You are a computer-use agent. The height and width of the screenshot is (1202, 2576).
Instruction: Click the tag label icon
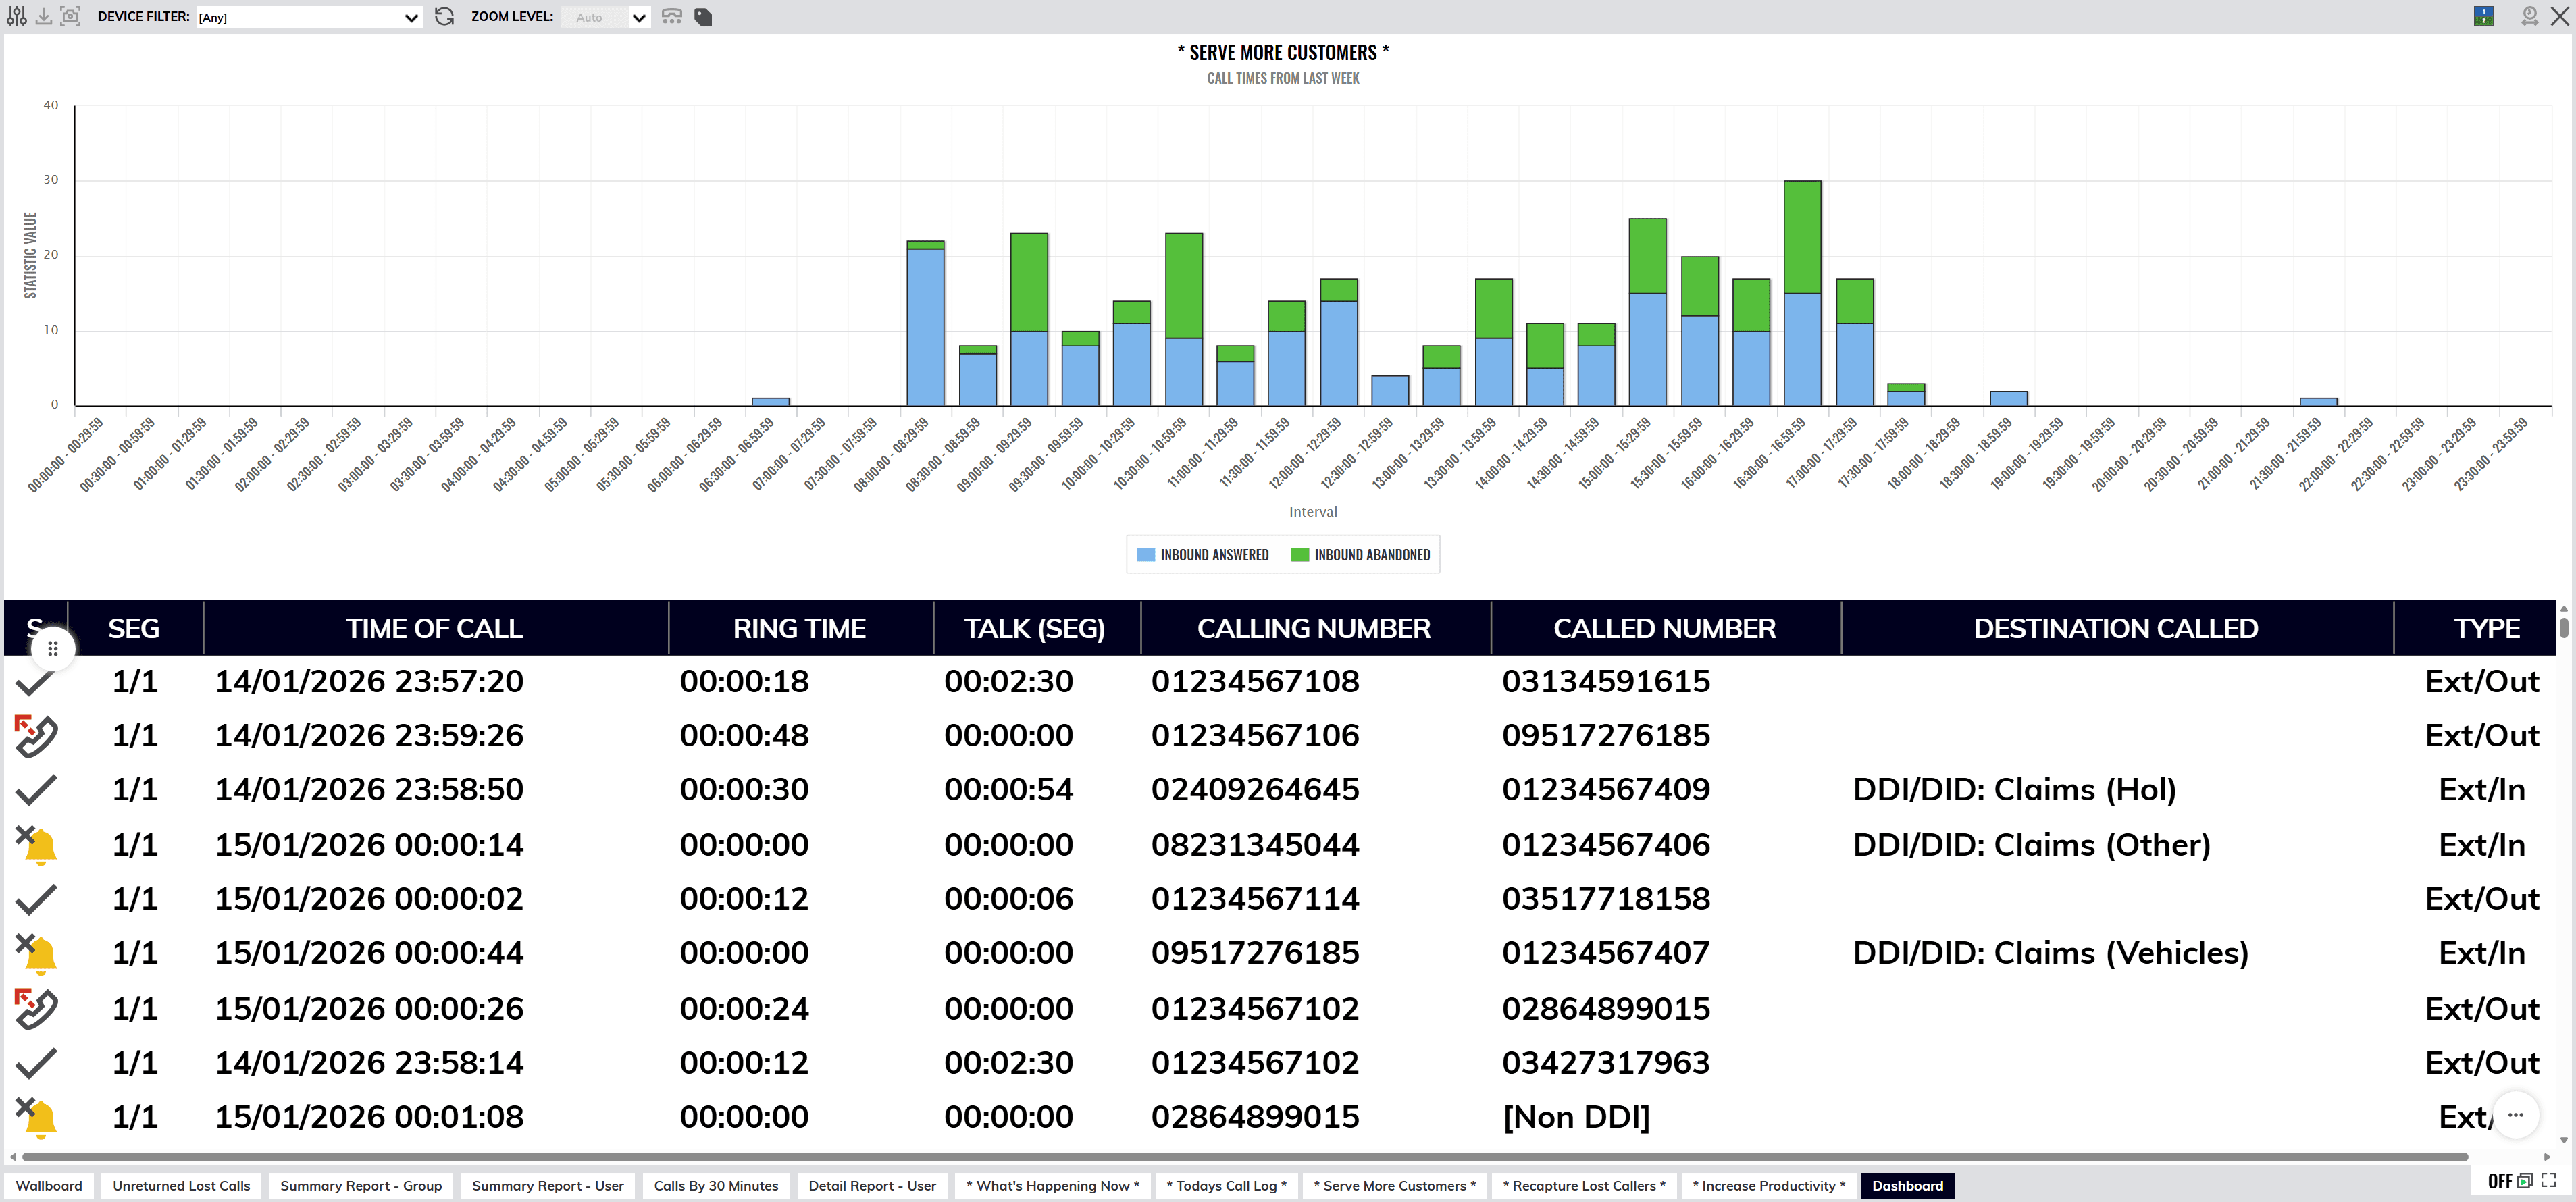pos(704,16)
